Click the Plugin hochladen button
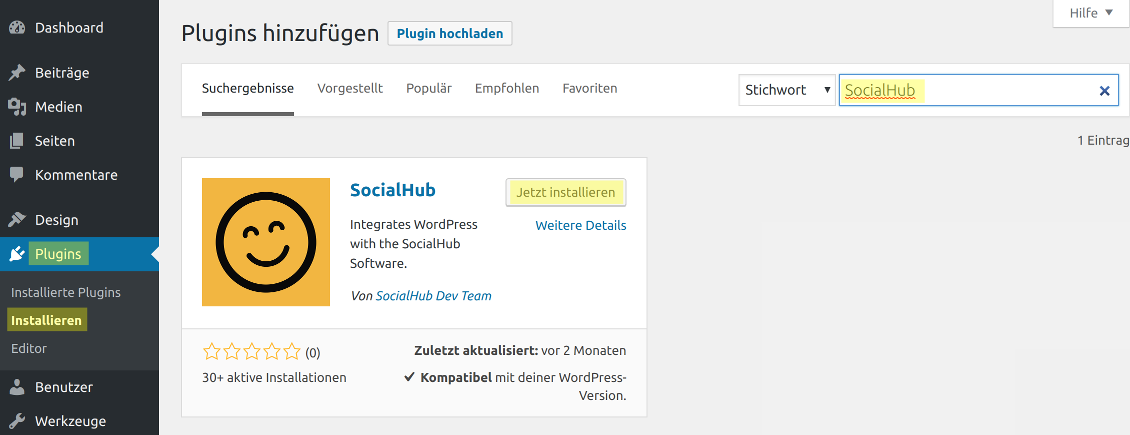The height and width of the screenshot is (435, 1130). click(x=450, y=33)
